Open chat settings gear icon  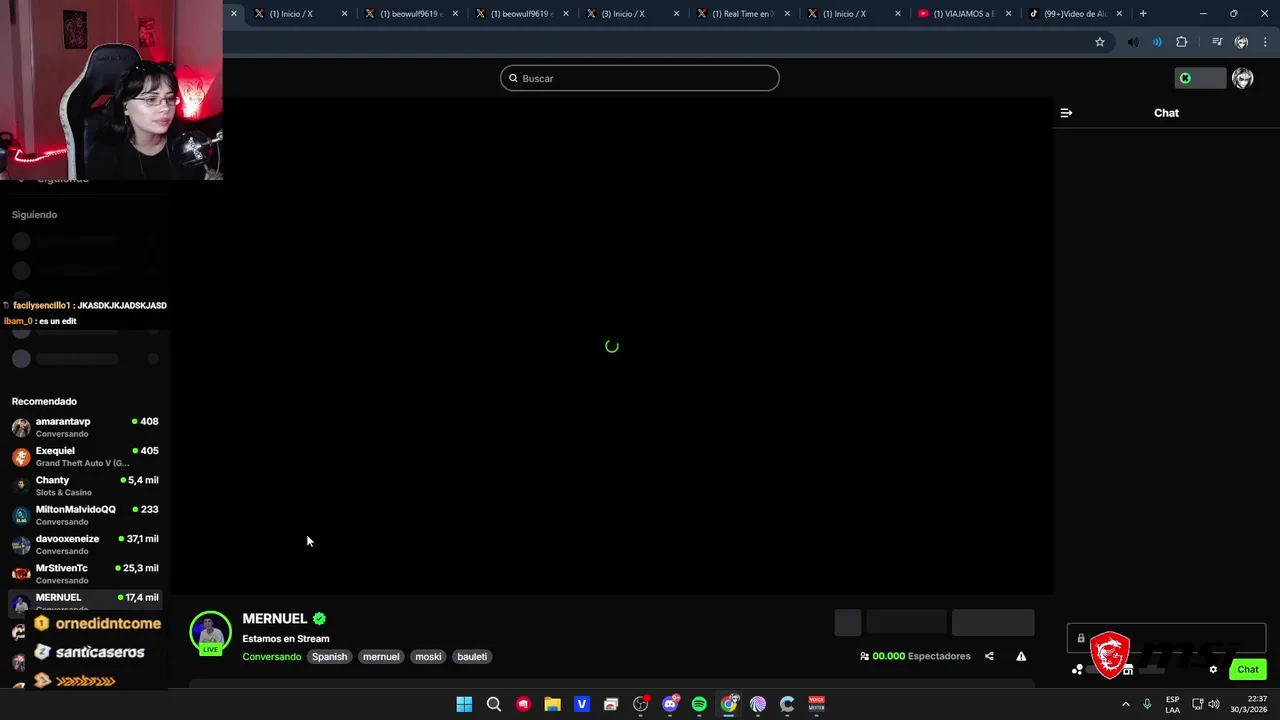pyautogui.click(x=1213, y=670)
